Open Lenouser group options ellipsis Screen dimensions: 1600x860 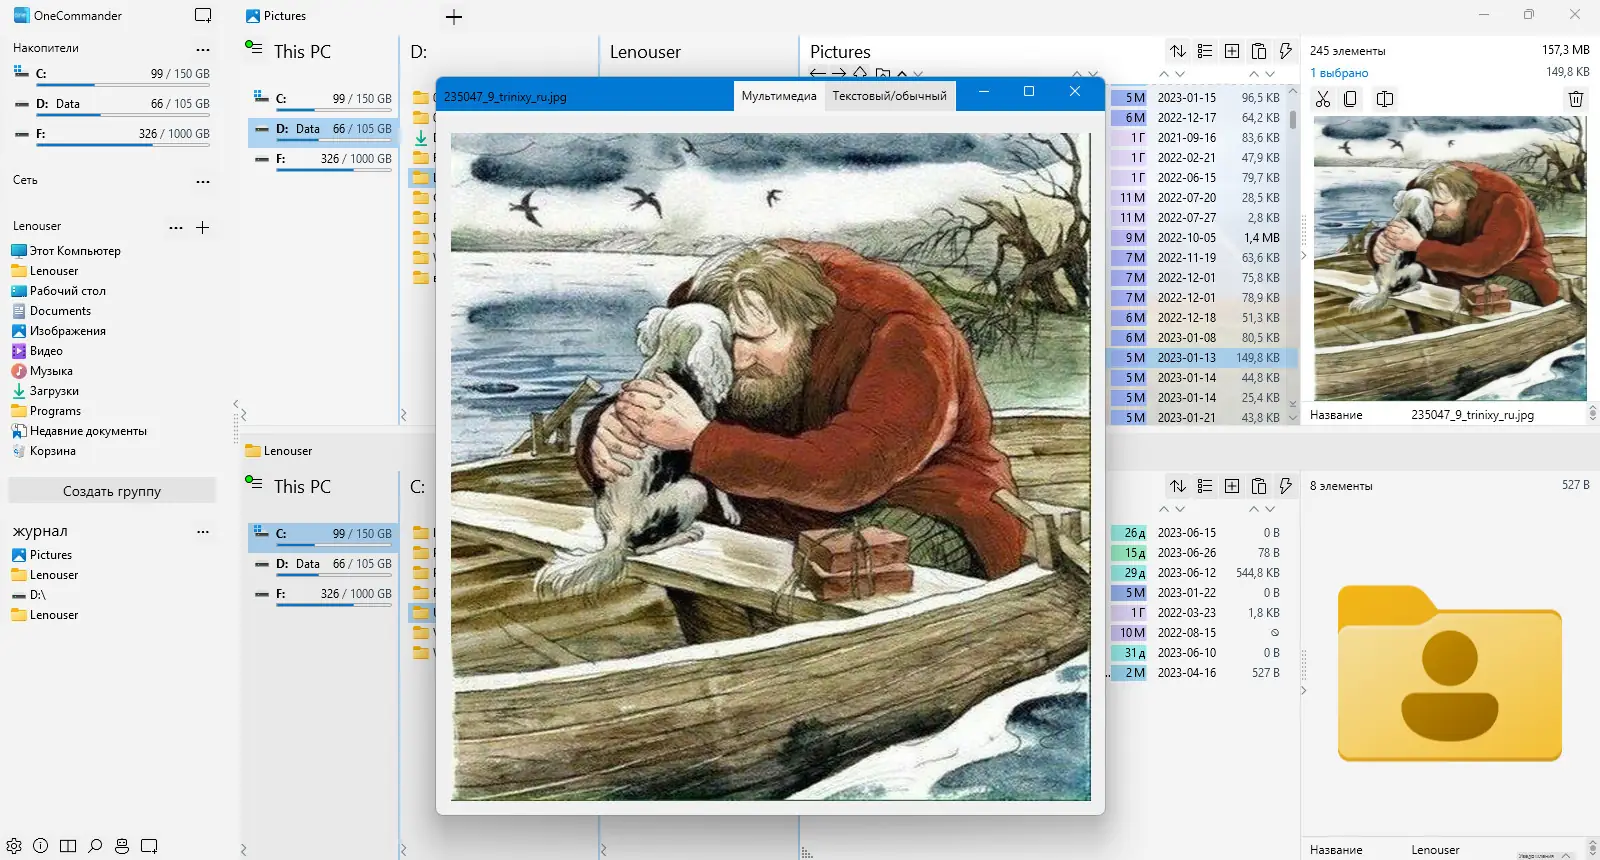pos(176,228)
